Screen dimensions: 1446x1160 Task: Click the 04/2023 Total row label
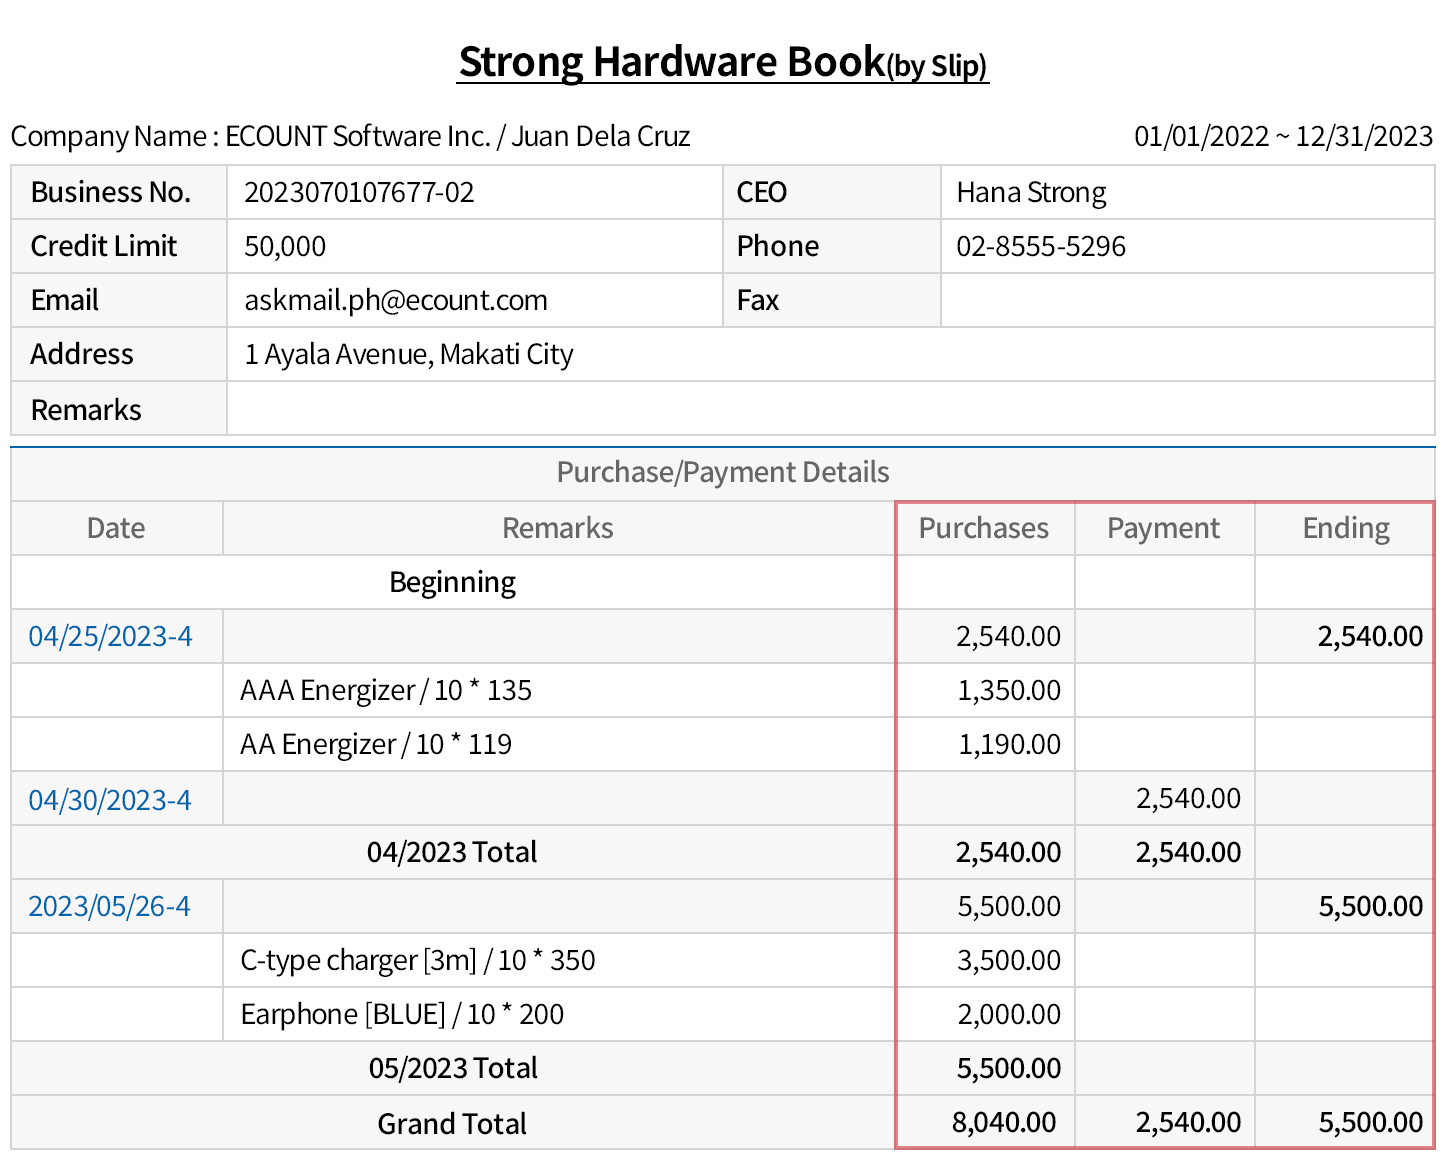point(452,853)
